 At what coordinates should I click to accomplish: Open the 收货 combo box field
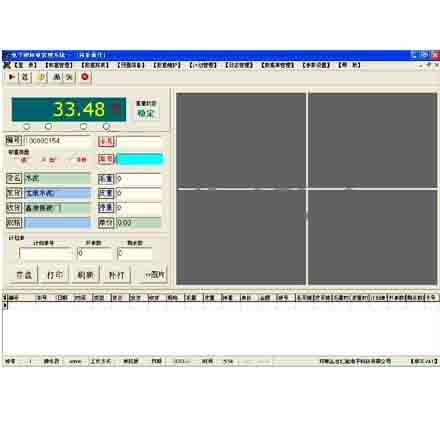pyautogui.click(x=57, y=208)
